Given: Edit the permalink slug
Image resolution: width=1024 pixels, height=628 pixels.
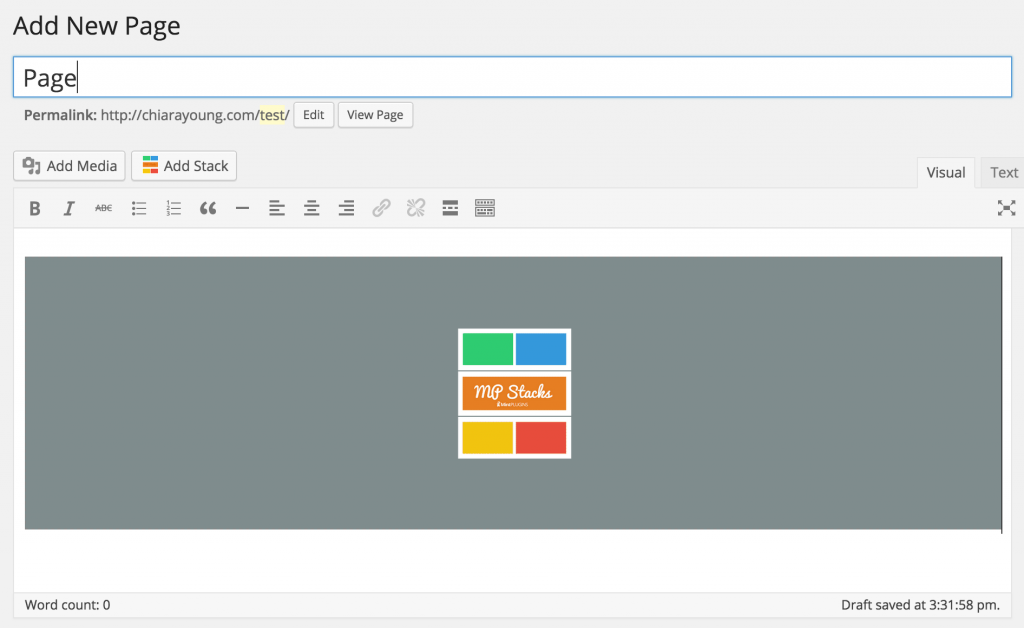Looking at the screenshot, I should (313, 115).
